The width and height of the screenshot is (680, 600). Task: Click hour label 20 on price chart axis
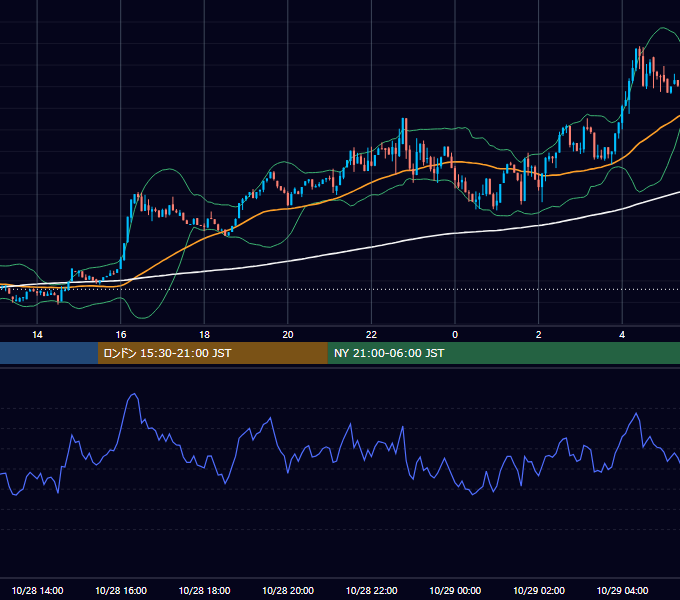(288, 335)
